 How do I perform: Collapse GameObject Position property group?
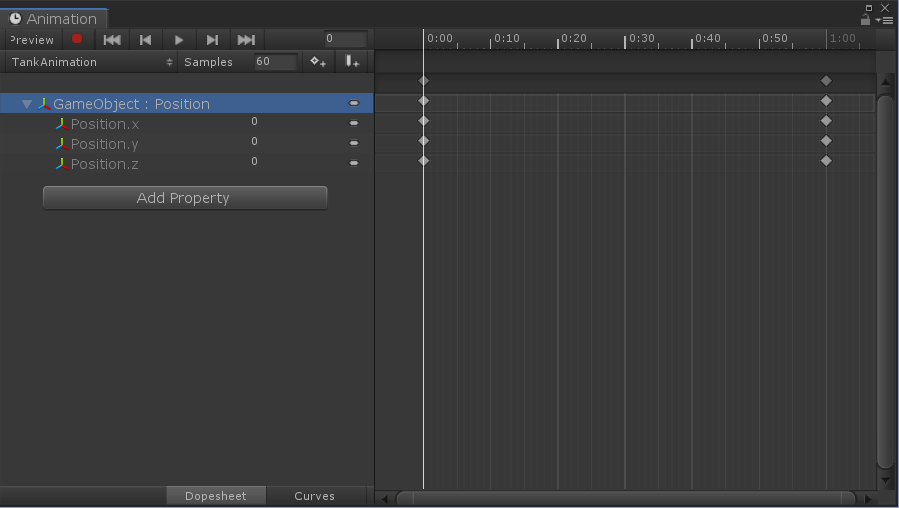point(26,104)
